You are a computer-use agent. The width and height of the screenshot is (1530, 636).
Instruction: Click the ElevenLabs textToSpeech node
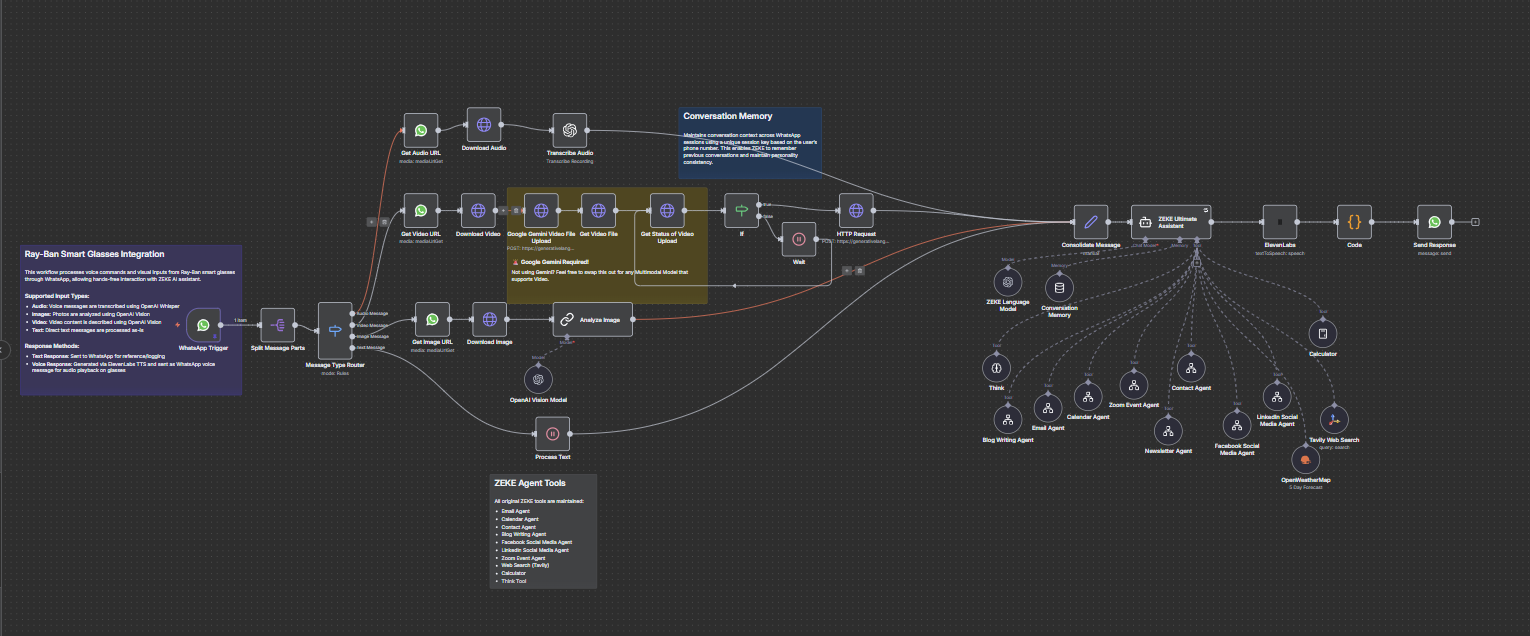pos(1283,221)
